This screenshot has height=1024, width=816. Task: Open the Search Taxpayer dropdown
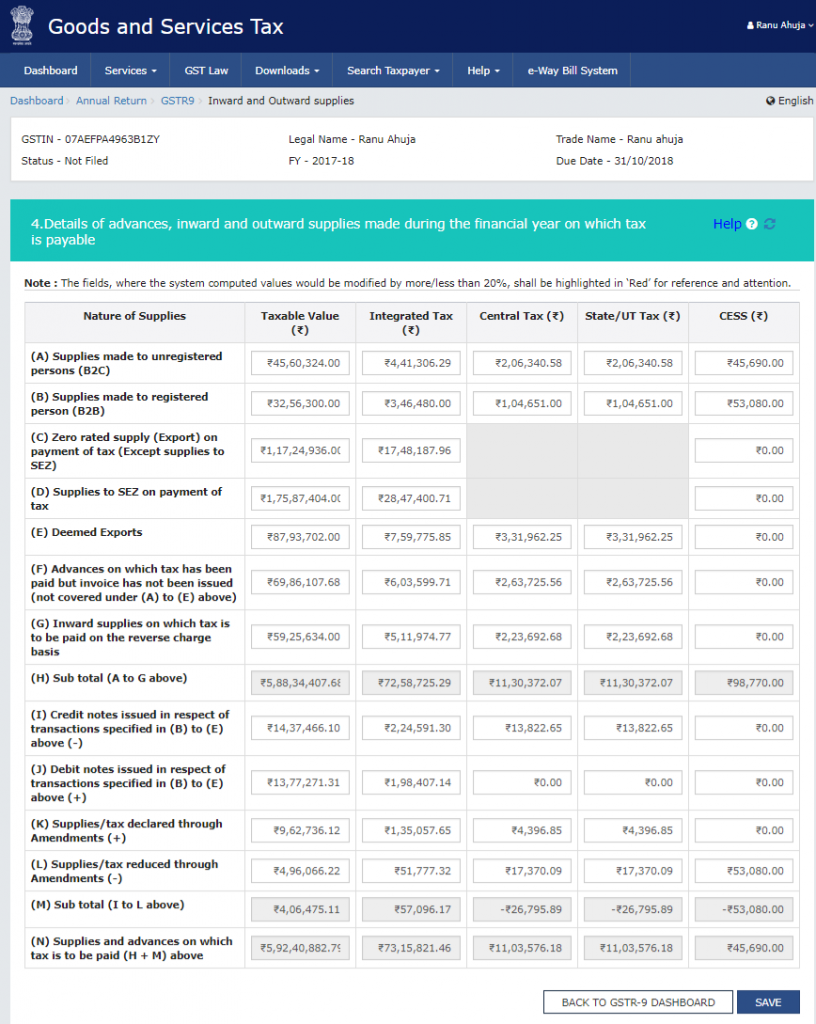click(x=393, y=71)
